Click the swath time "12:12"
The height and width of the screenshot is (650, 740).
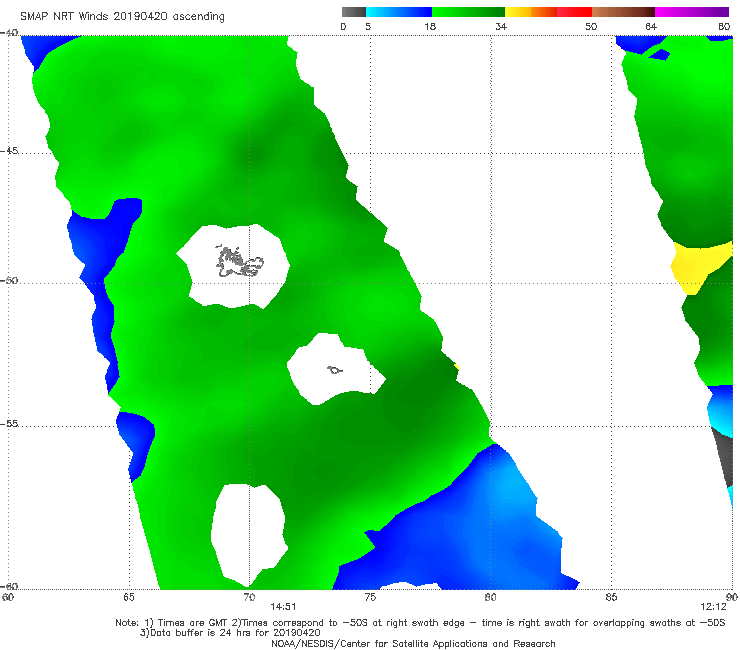[713, 607]
